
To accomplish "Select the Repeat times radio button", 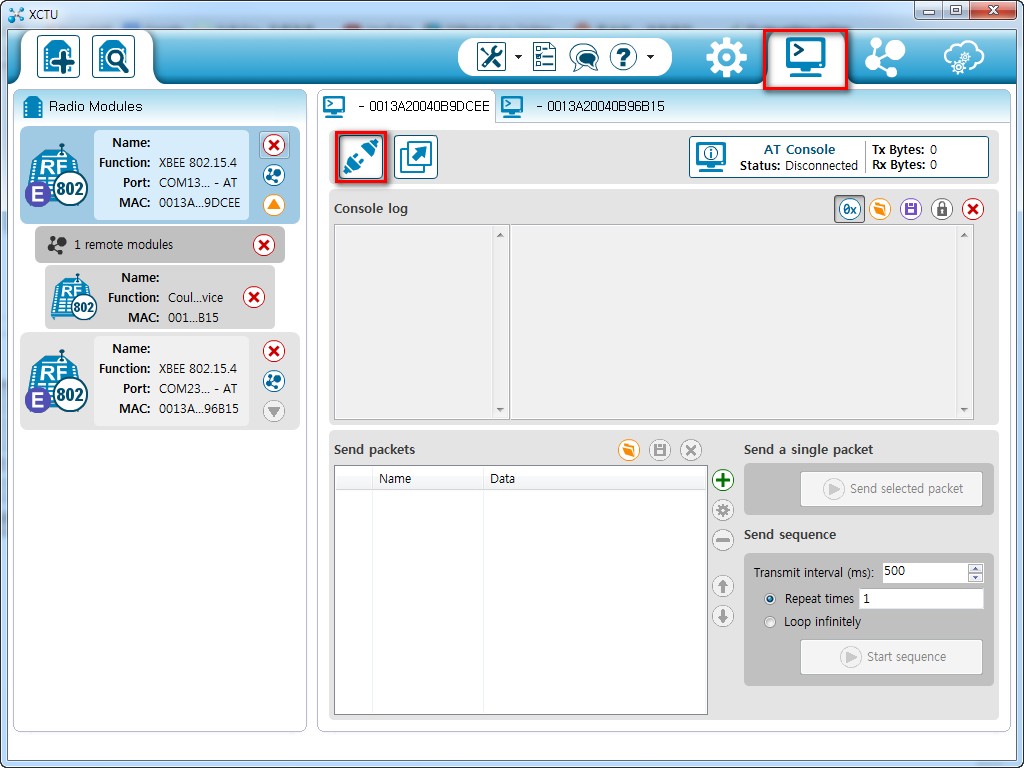I will click(770, 599).
